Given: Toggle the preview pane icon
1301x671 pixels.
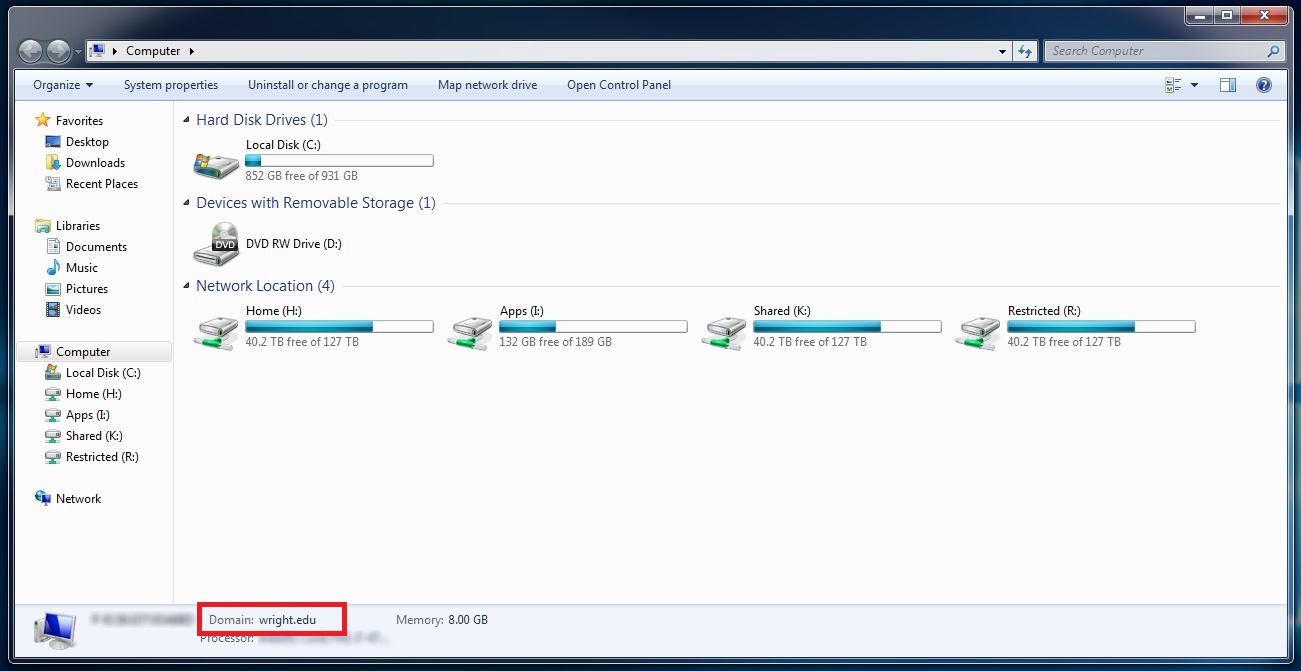Looking at the screenshot, I should [x=1228, y=85].
